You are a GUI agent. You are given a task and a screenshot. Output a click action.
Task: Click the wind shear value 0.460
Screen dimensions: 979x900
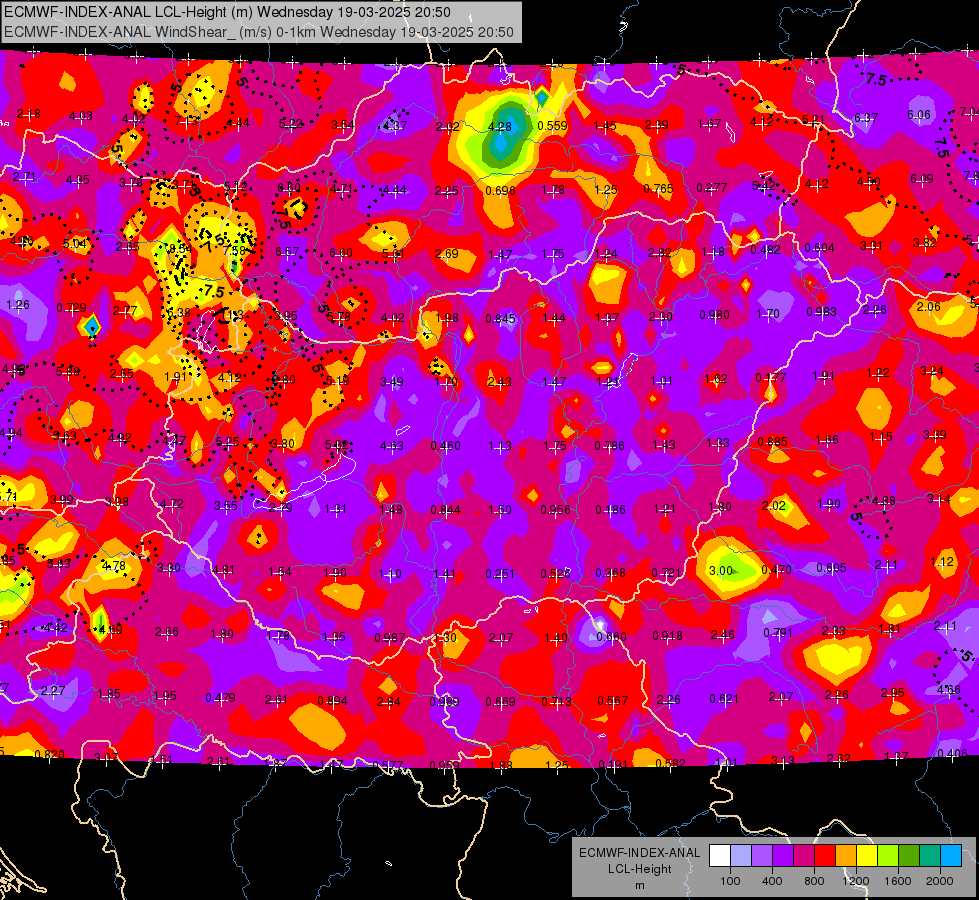pos(445,446)
